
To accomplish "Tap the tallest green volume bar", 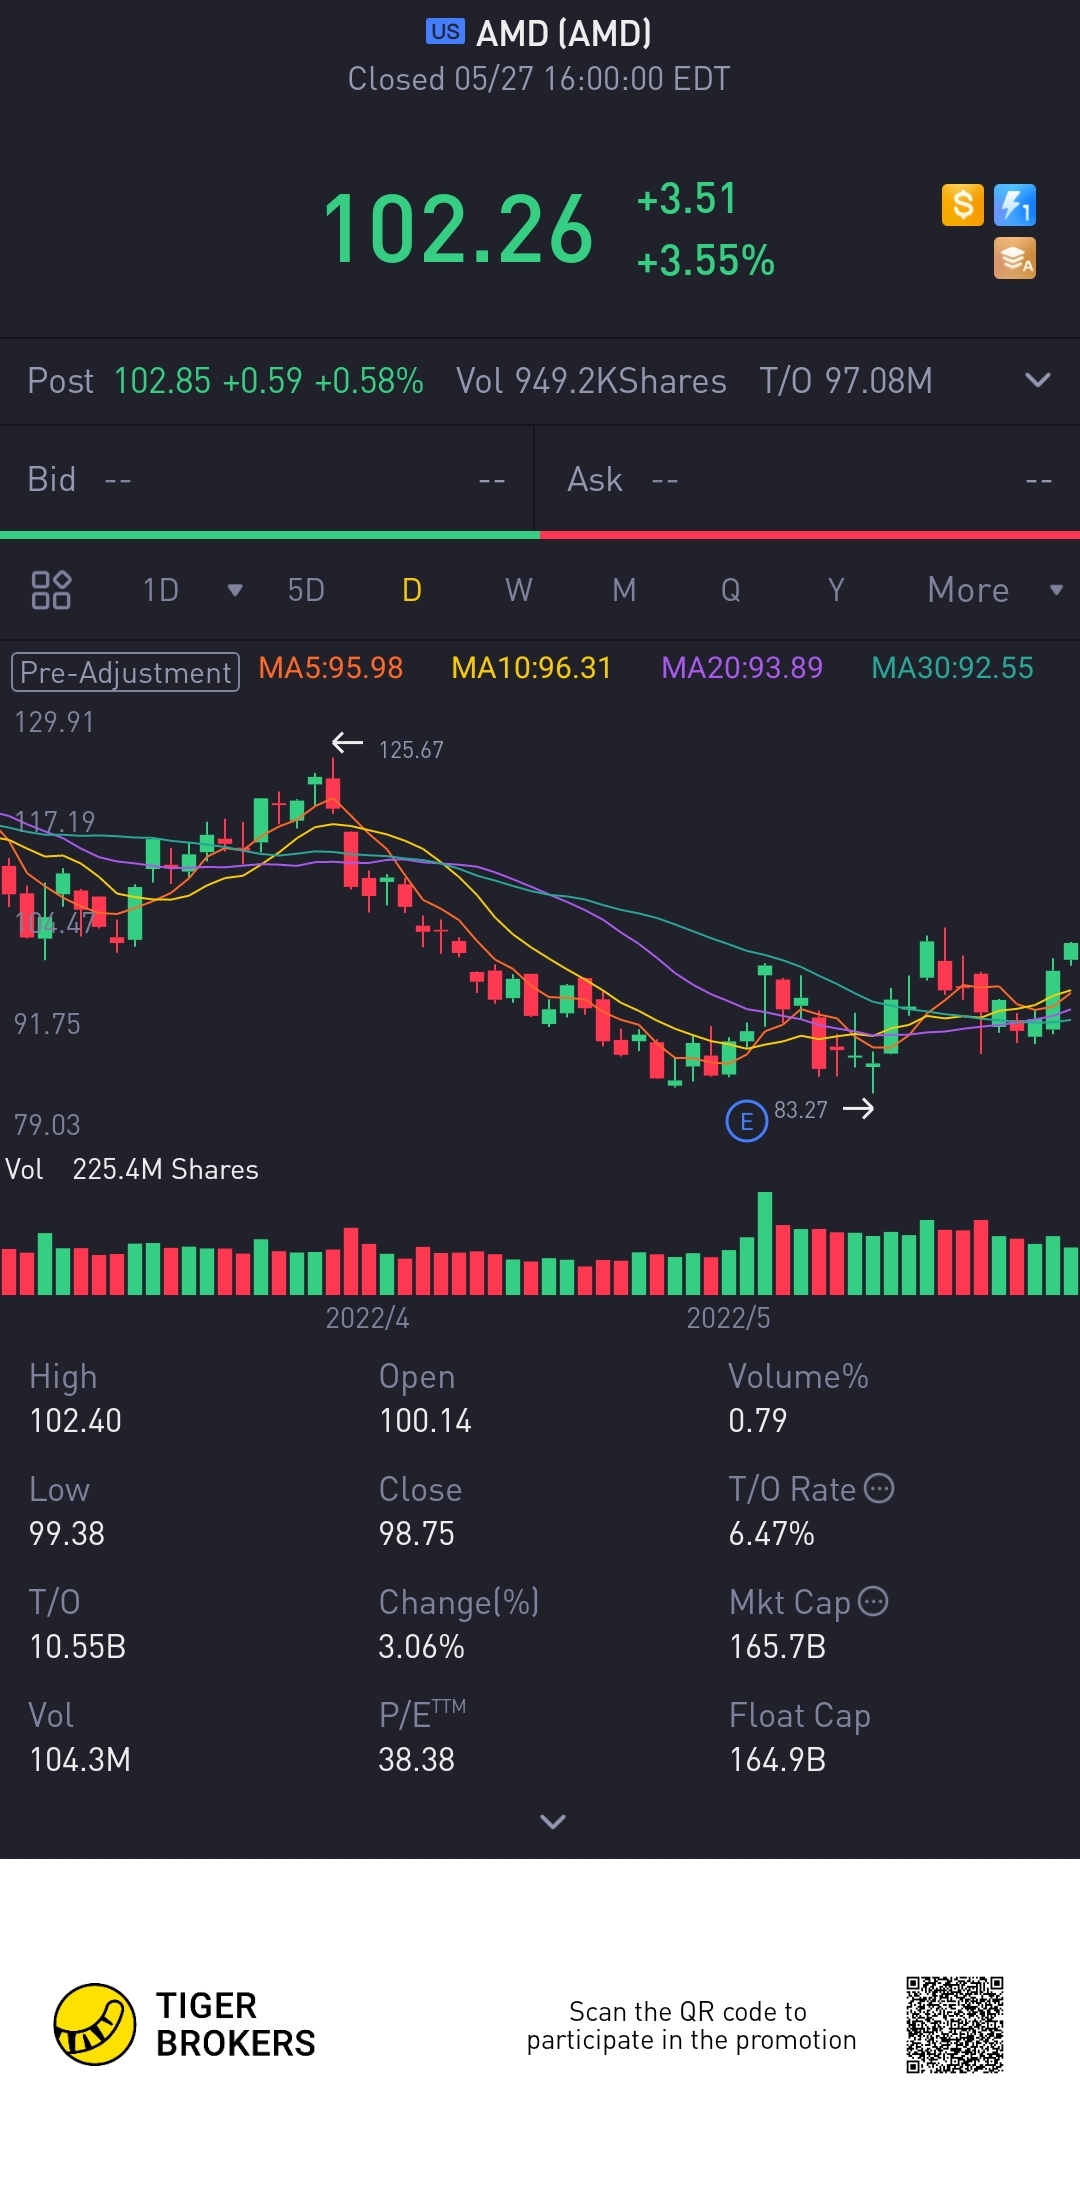I will point(765,1243).
